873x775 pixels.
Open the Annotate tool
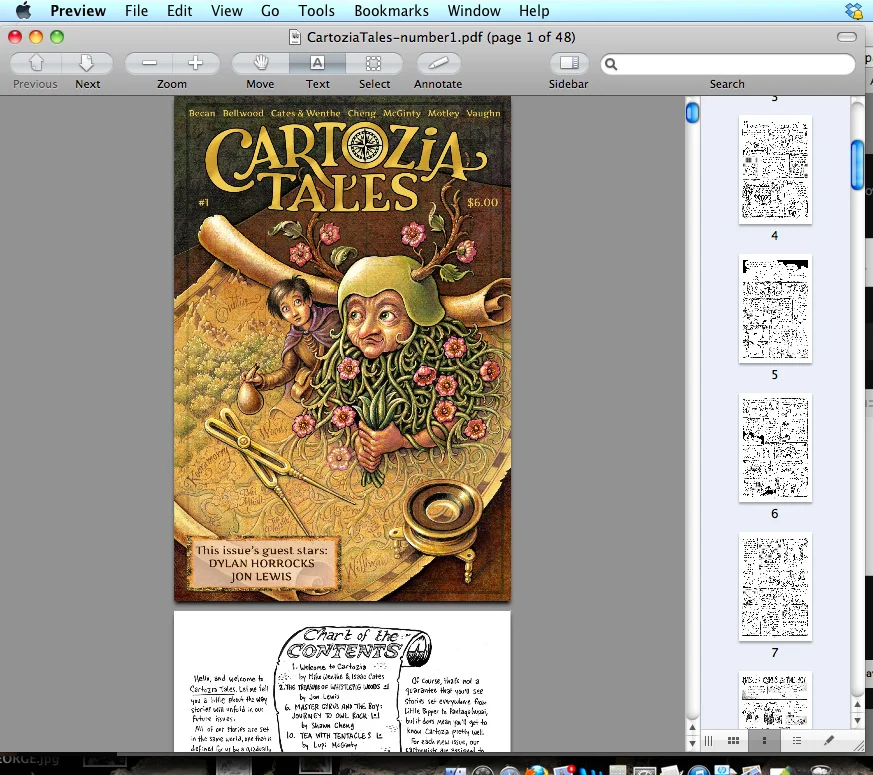pos(438,63)
